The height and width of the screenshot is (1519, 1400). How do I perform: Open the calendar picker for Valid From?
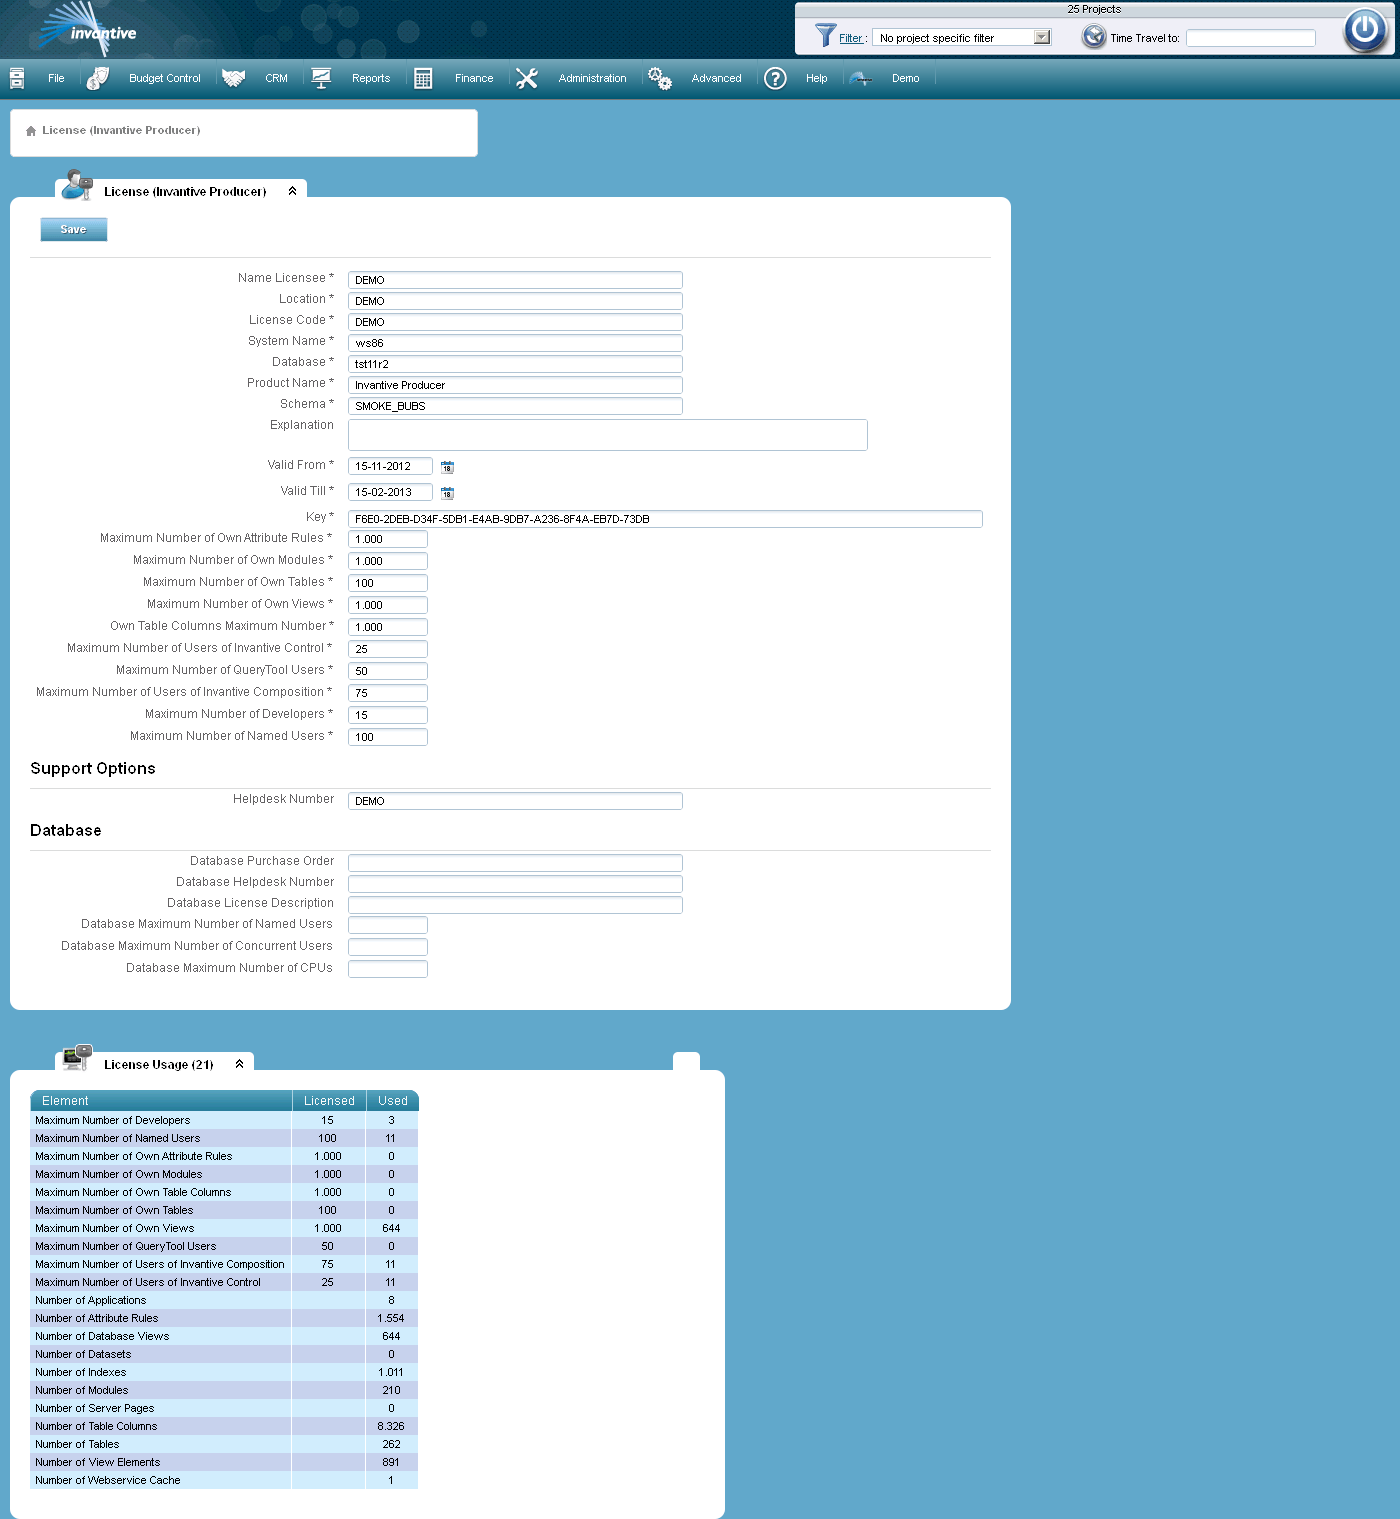[447, 466]
